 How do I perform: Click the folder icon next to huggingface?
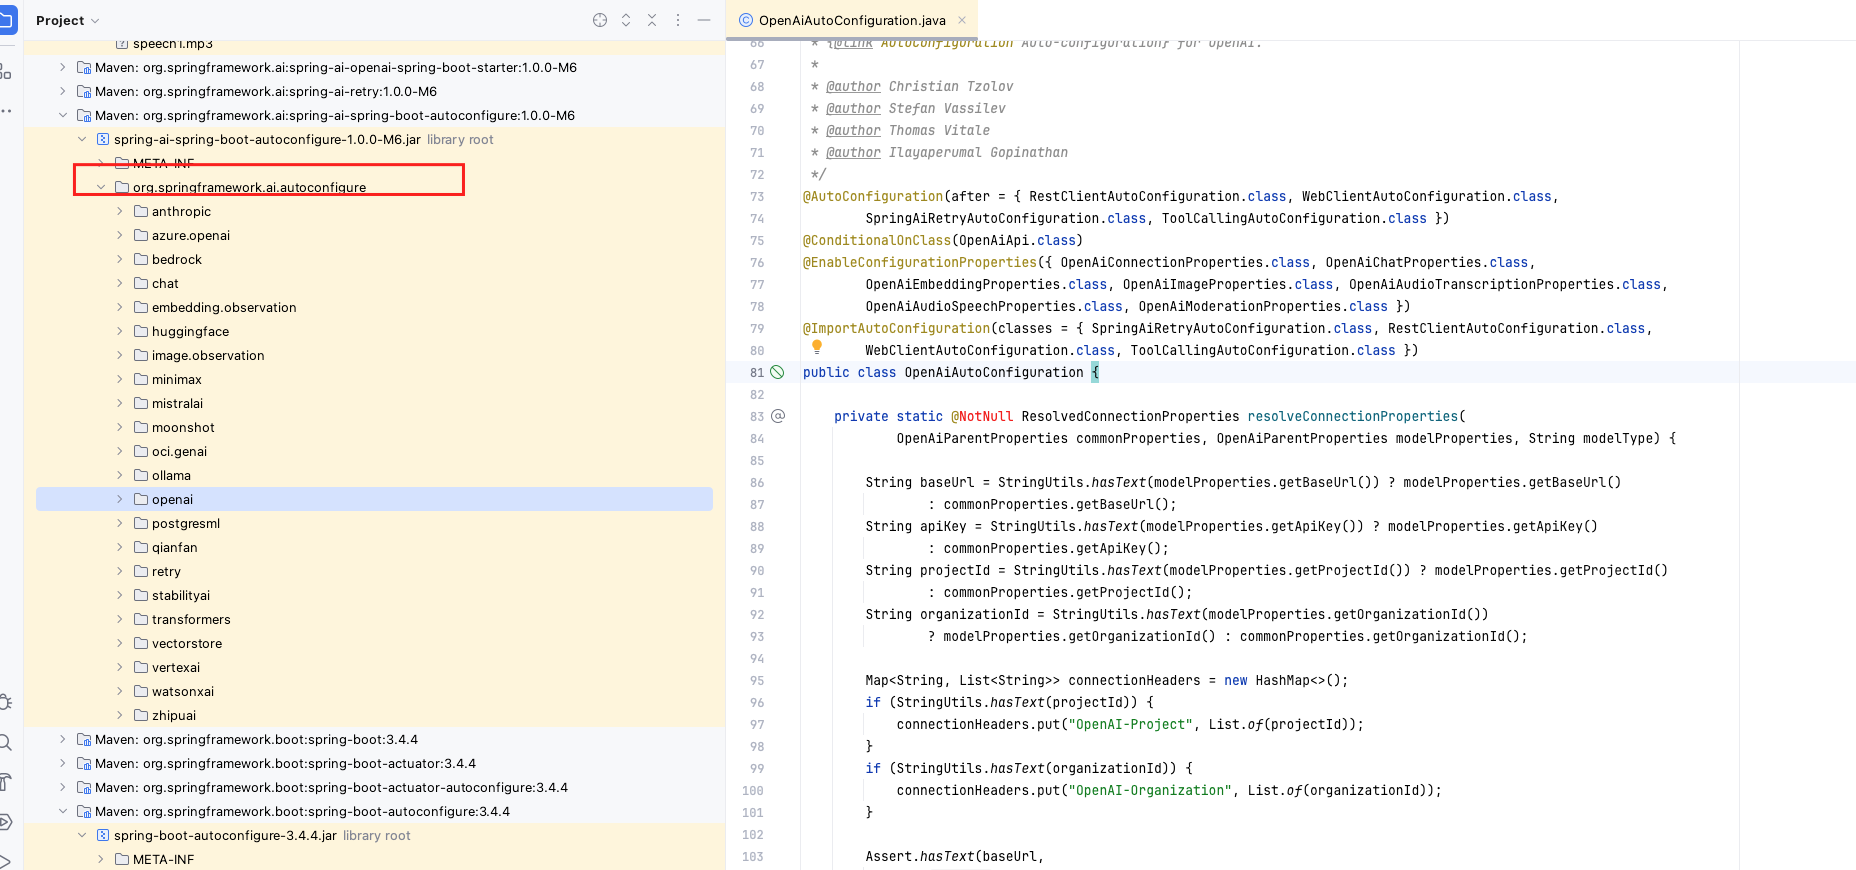[x=141, y=332]
